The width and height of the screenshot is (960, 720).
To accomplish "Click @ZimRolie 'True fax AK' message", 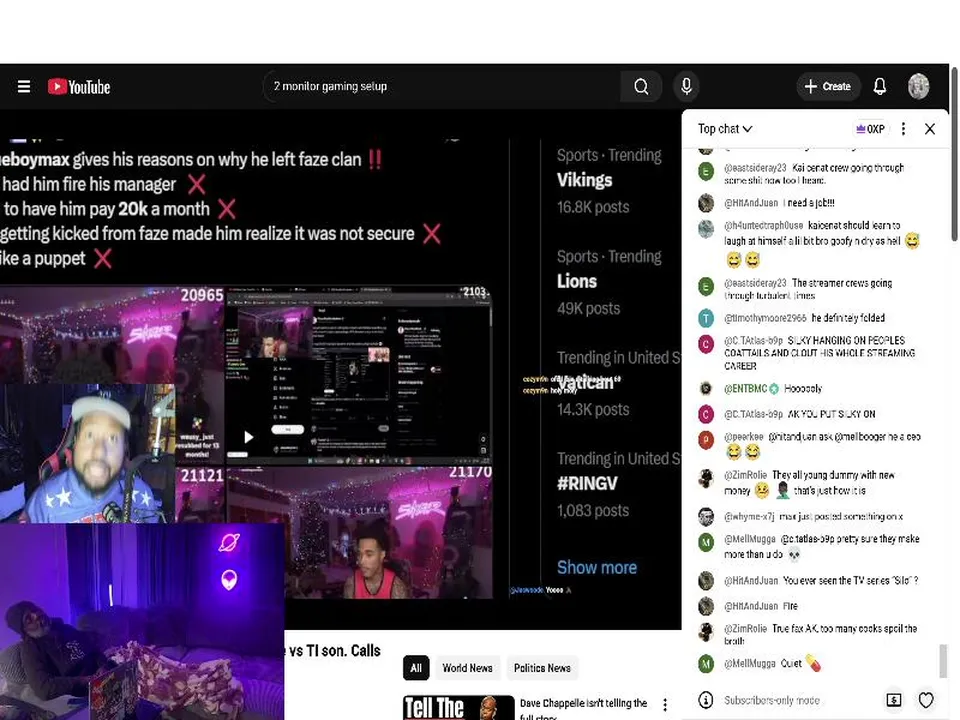I will tap(820, 634).
